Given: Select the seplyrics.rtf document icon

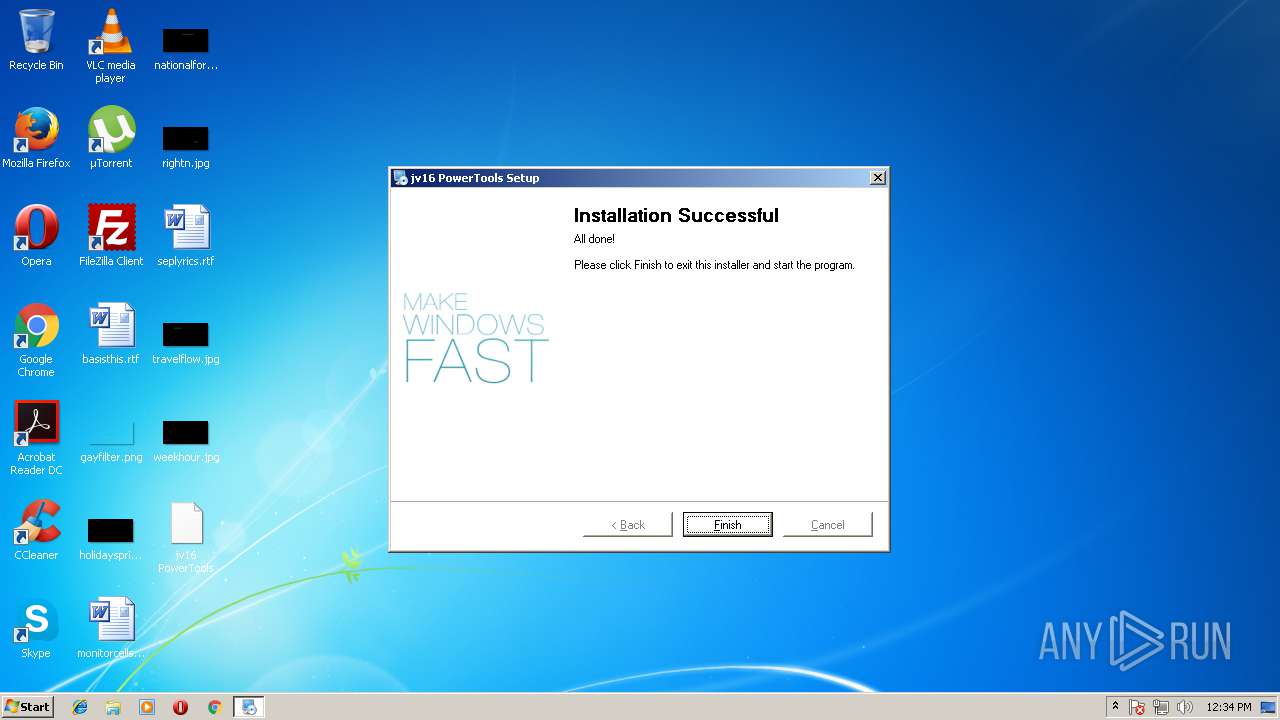Looking at the screenshot, I should 186,237.
